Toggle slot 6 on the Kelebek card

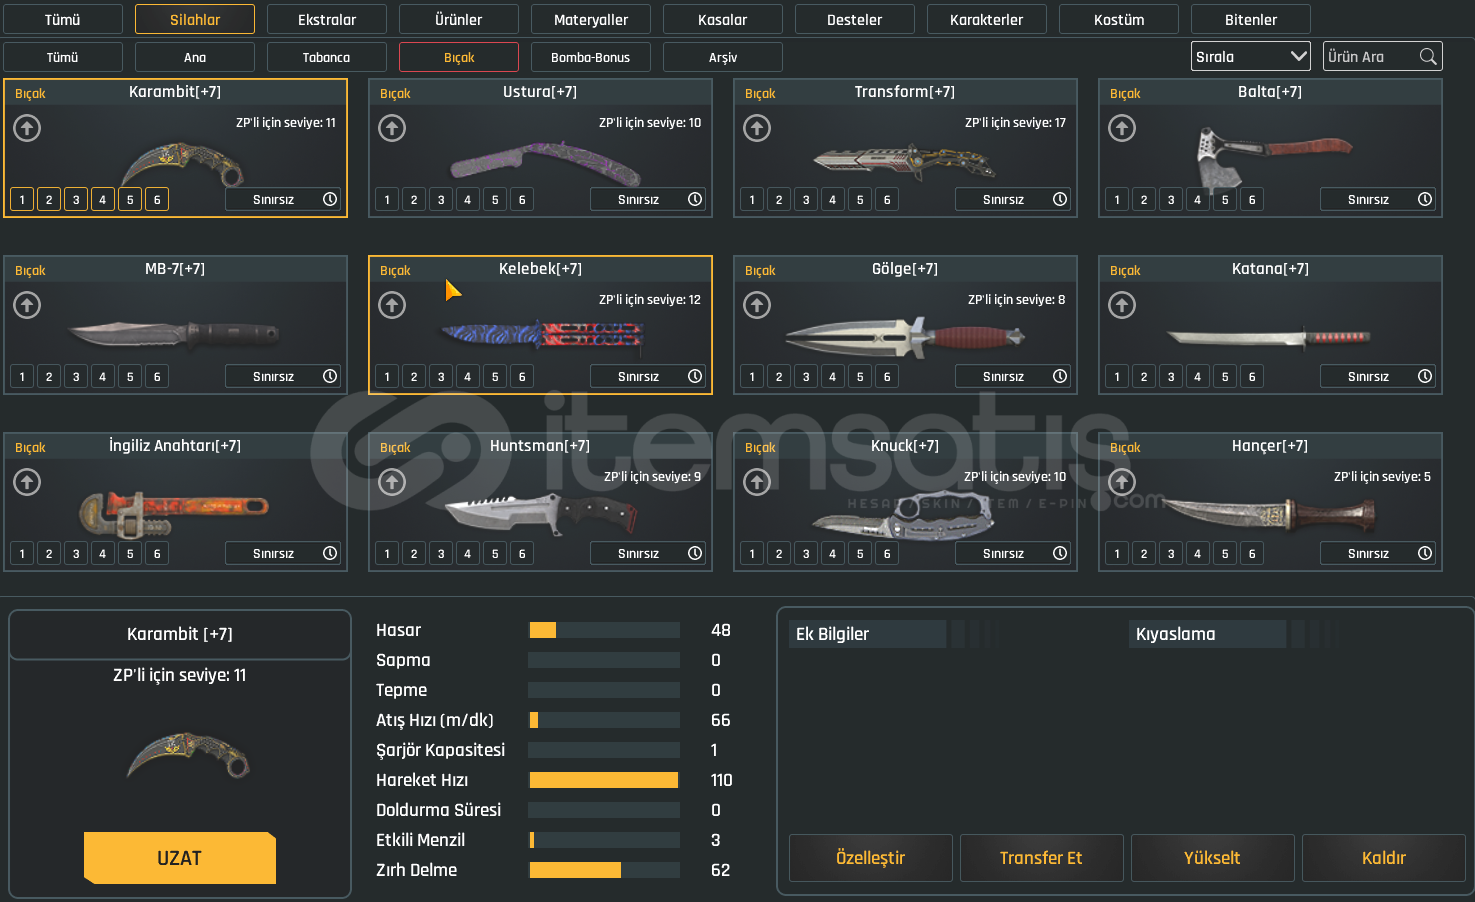click(x=522, y=376)
